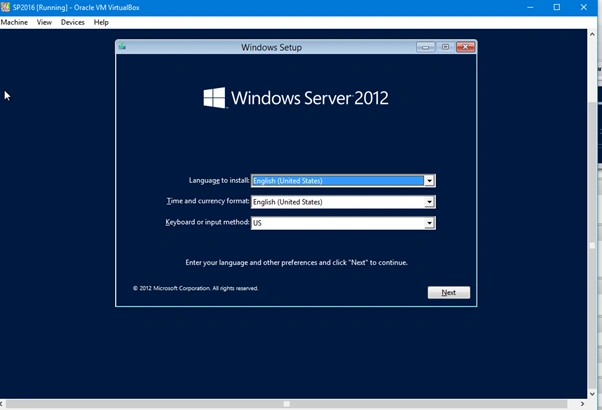Viewport: 602px width, 410px height.
Task: Open the Devices menu
Action: pyautogui.click(x=73, y=22)
